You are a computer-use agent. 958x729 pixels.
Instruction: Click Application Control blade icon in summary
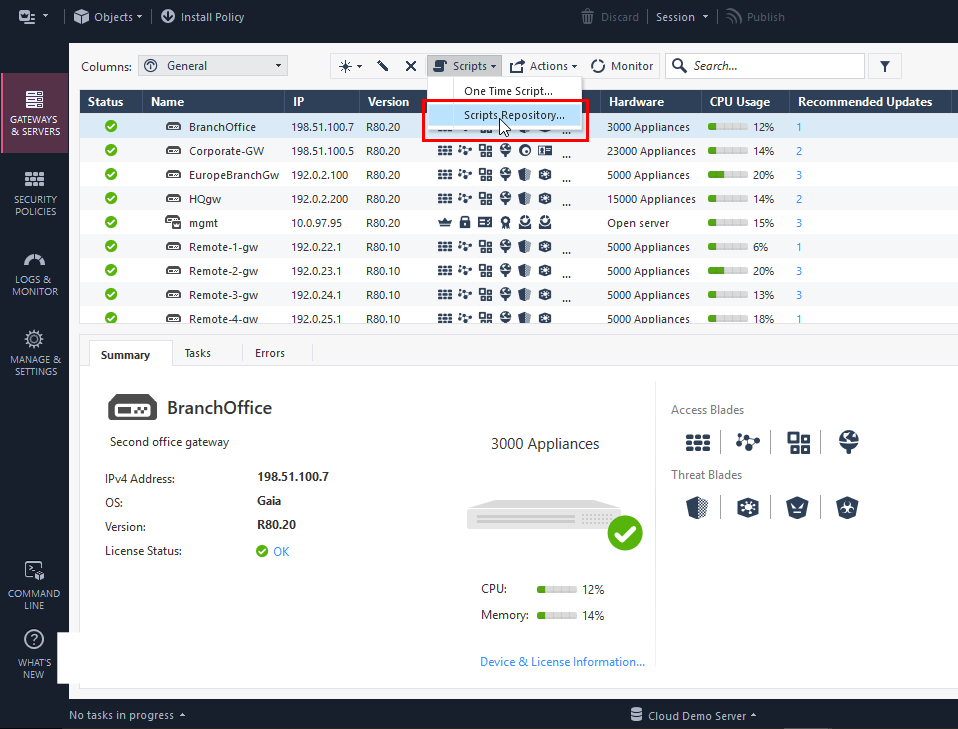(x=798, y=442)
